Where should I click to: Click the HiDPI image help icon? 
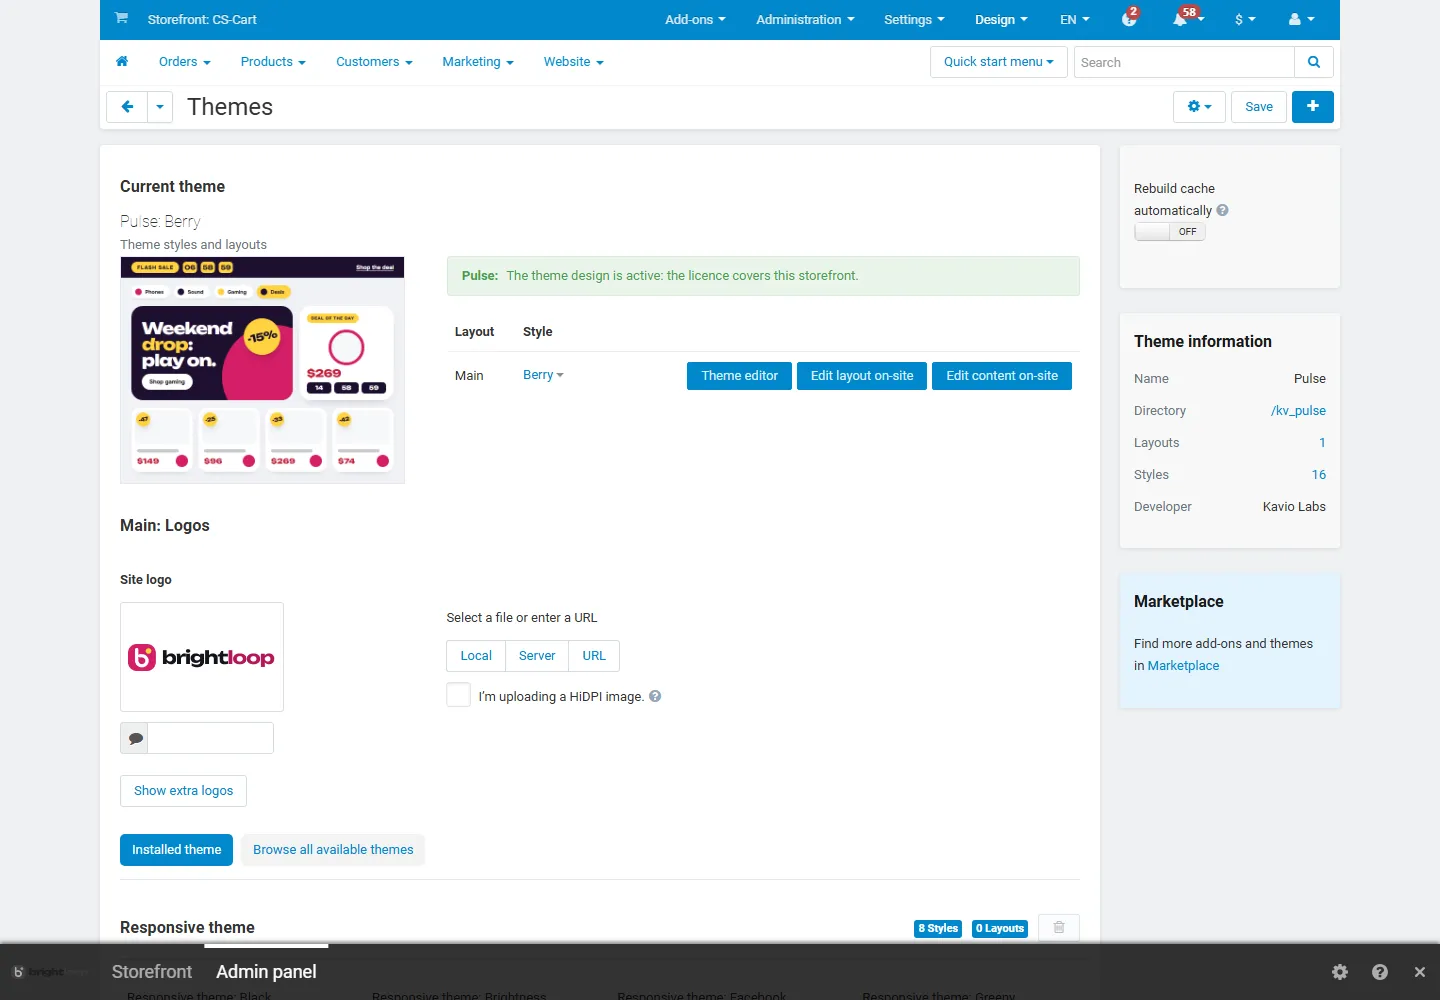[655, 696]
